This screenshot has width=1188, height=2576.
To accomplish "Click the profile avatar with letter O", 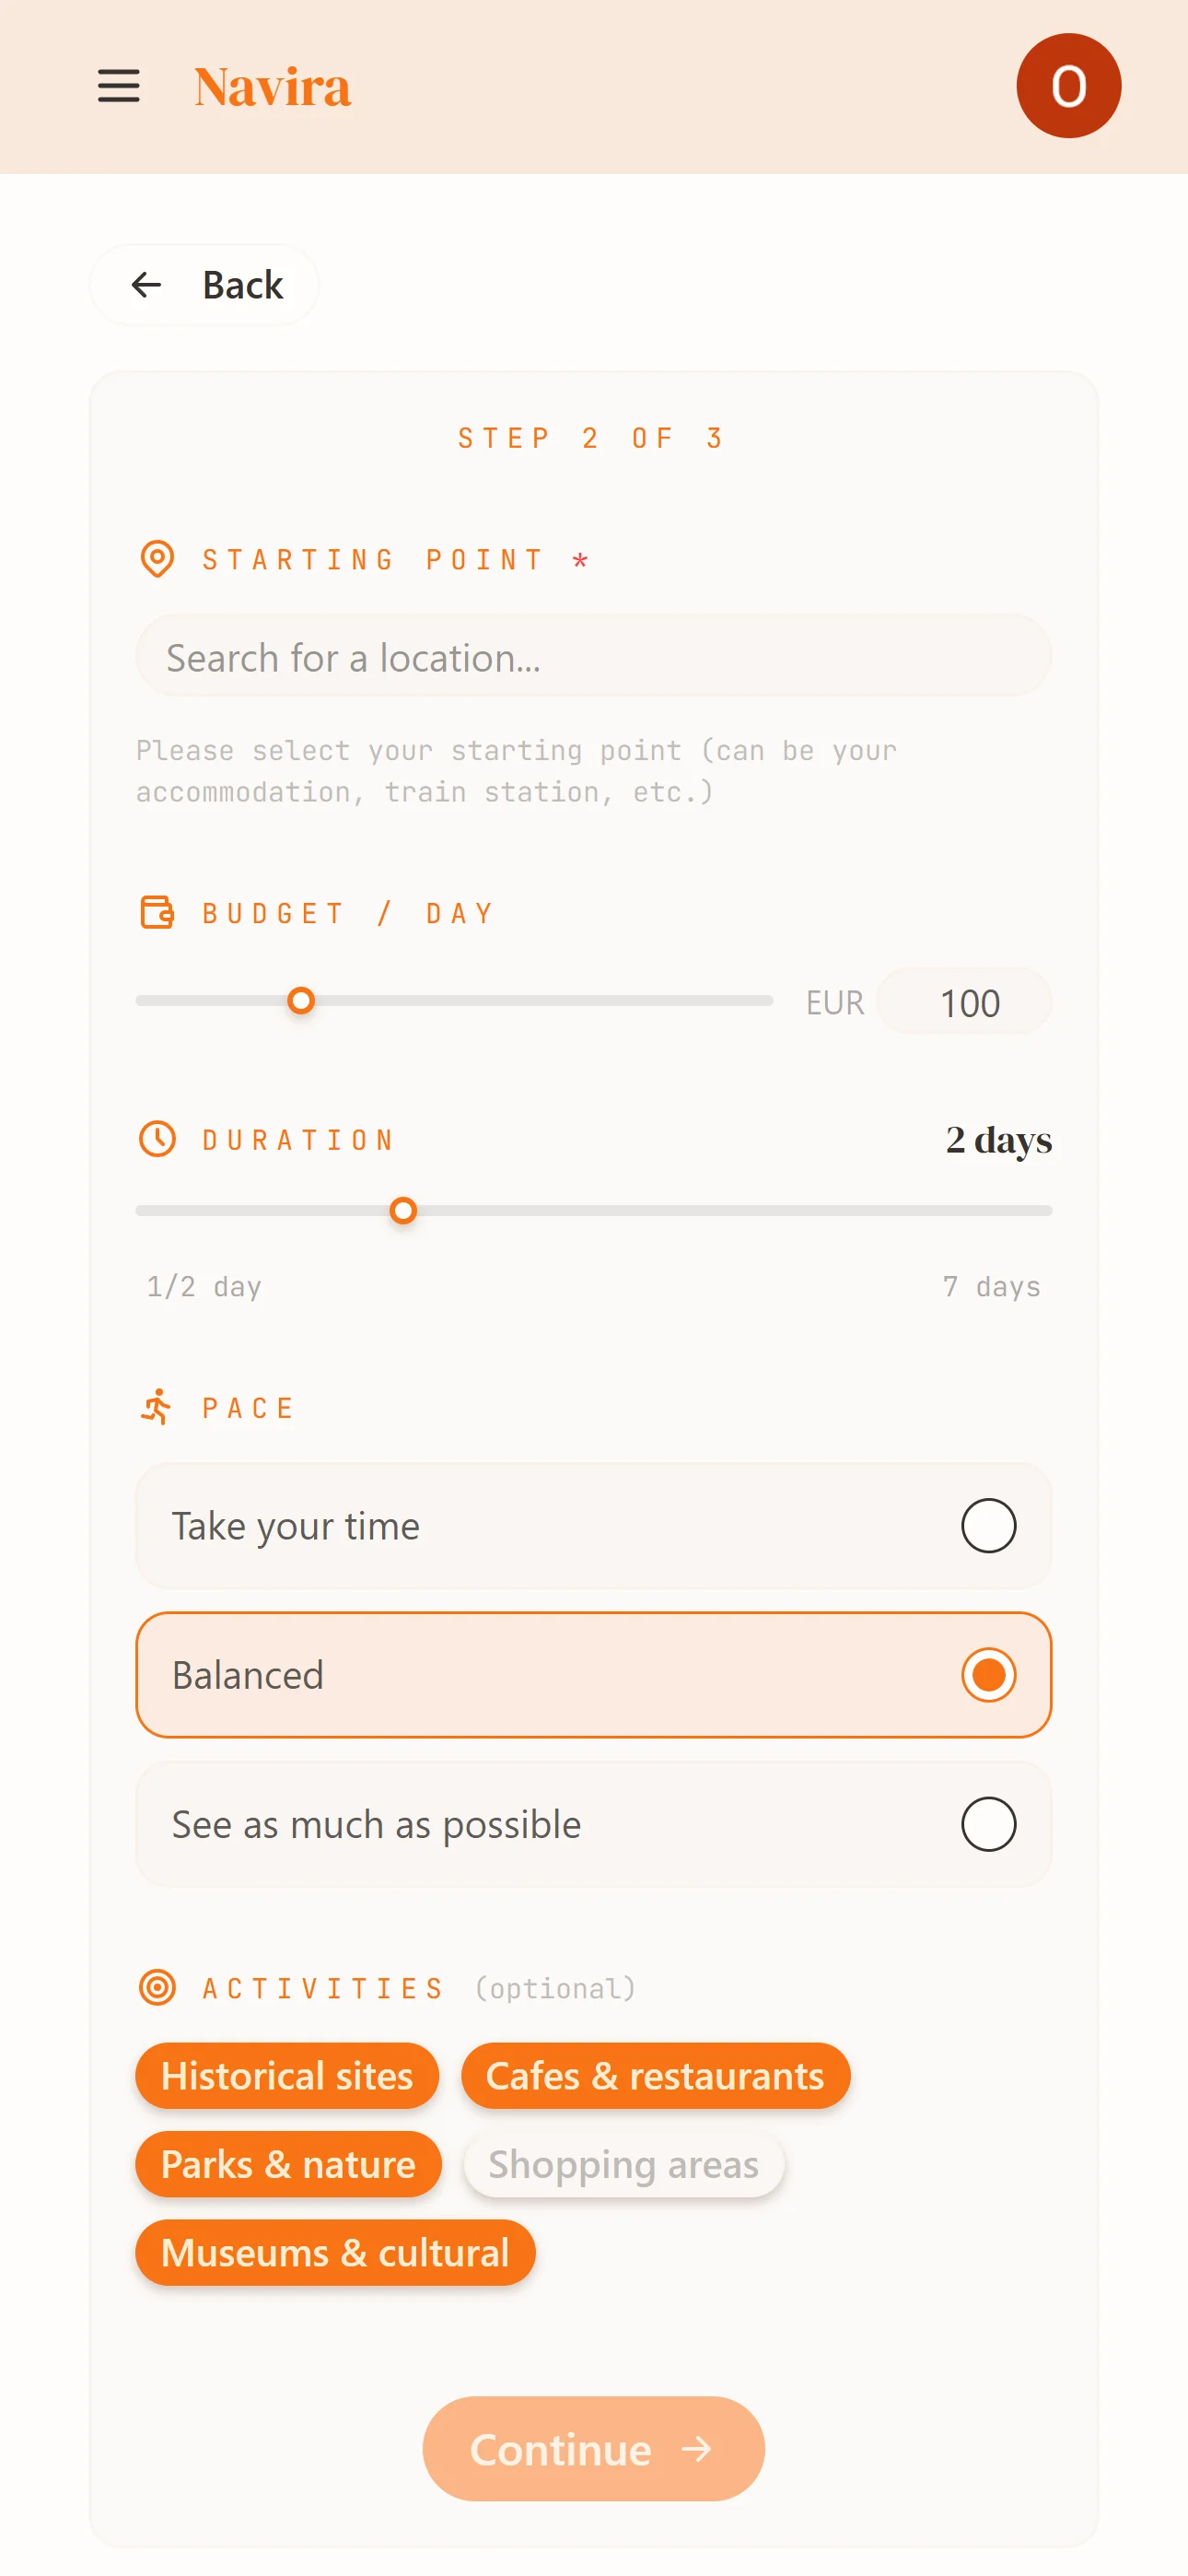I will pyautogui.click(x=1068, y=84).
